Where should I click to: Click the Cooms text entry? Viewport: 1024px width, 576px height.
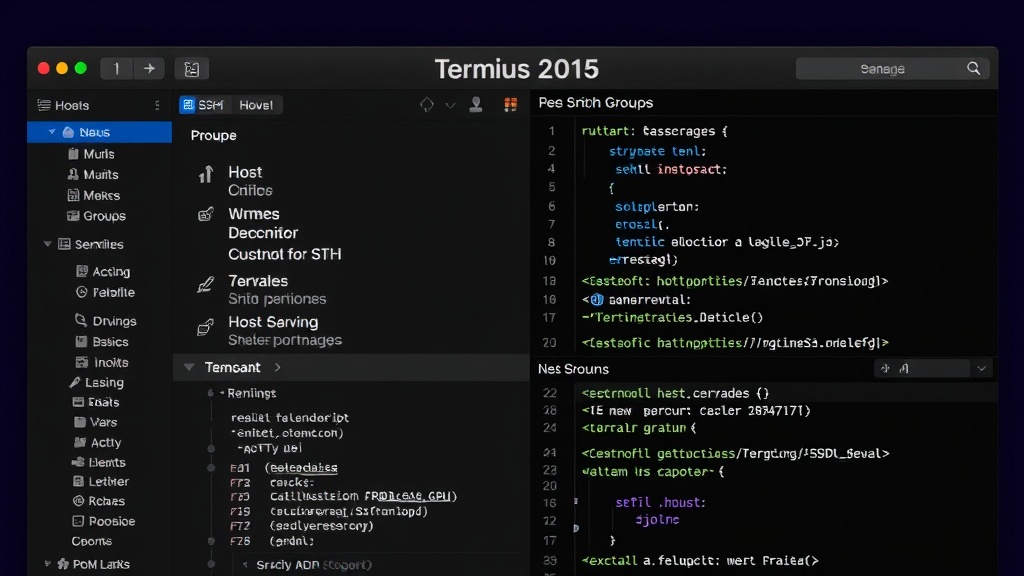pyautogui.click(x=91, y=541)
